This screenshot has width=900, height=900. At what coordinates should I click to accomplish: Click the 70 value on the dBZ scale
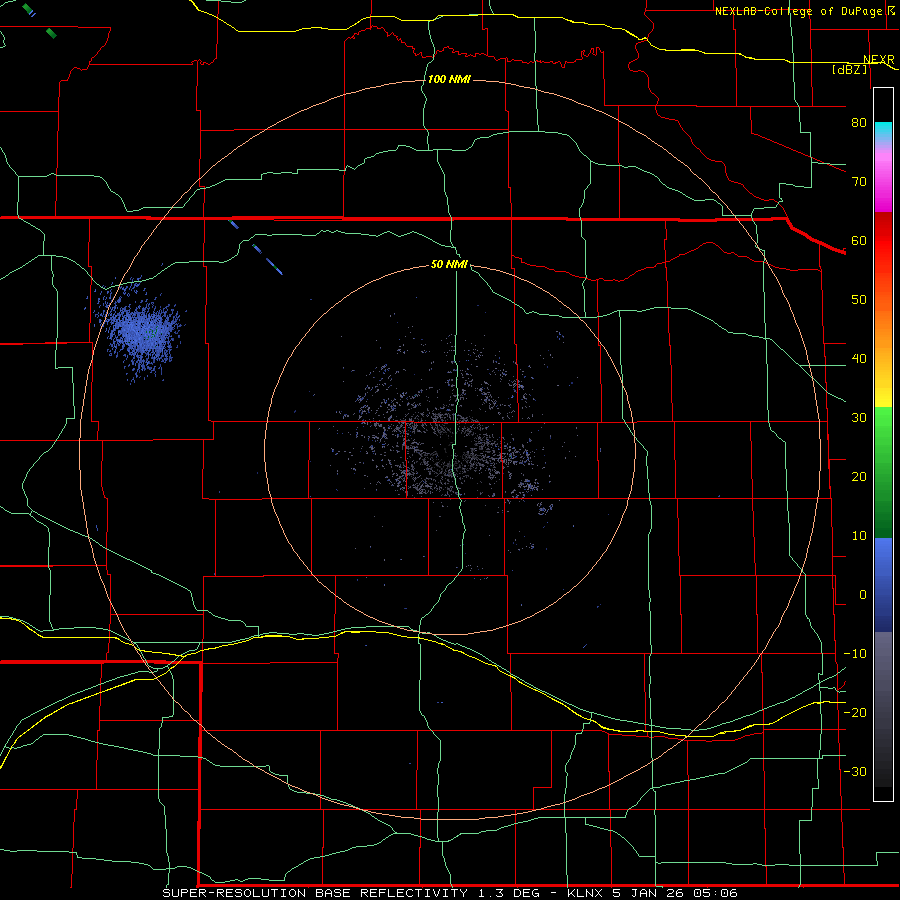pos(859,181)
